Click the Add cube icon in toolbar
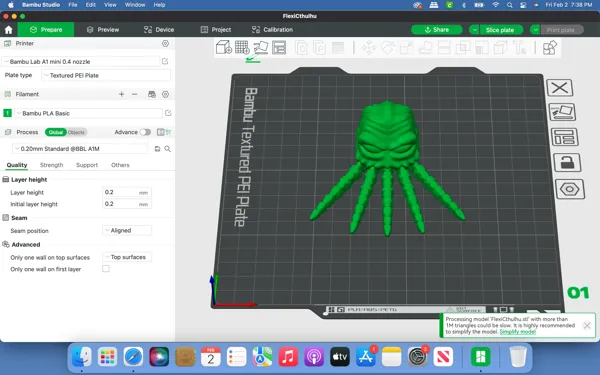The width and height of the screenshot is (600, 375). pyautogui.click(x=223, y=47)
